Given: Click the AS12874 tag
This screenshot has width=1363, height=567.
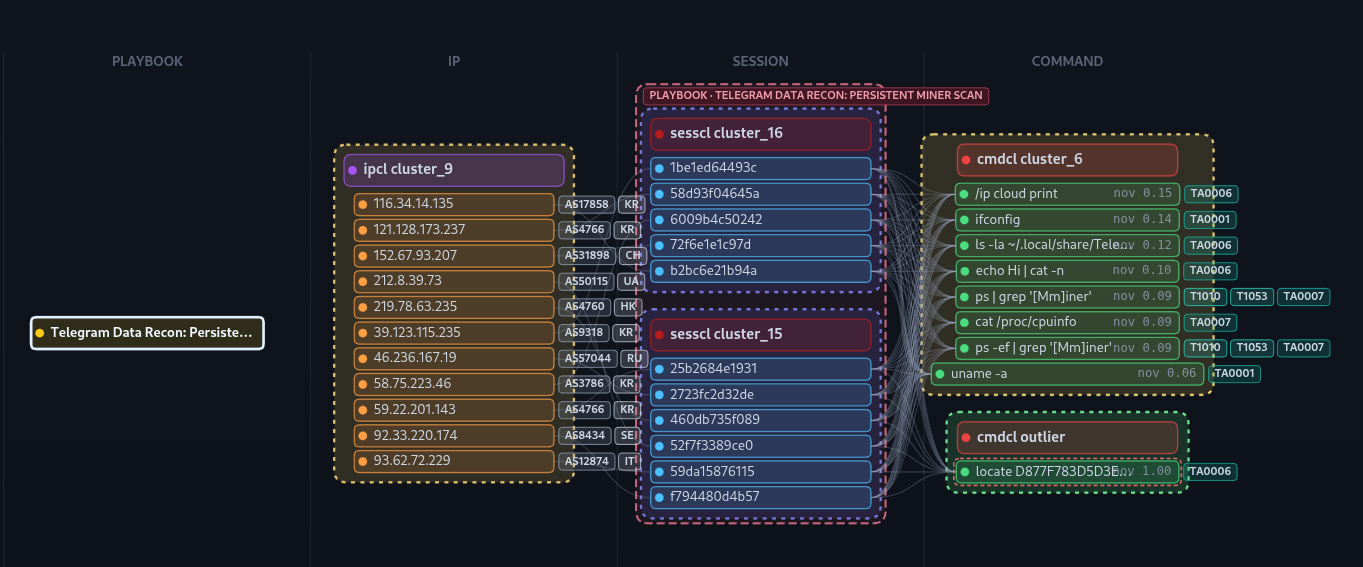Looking at the screenshot, I should (586, 461).
